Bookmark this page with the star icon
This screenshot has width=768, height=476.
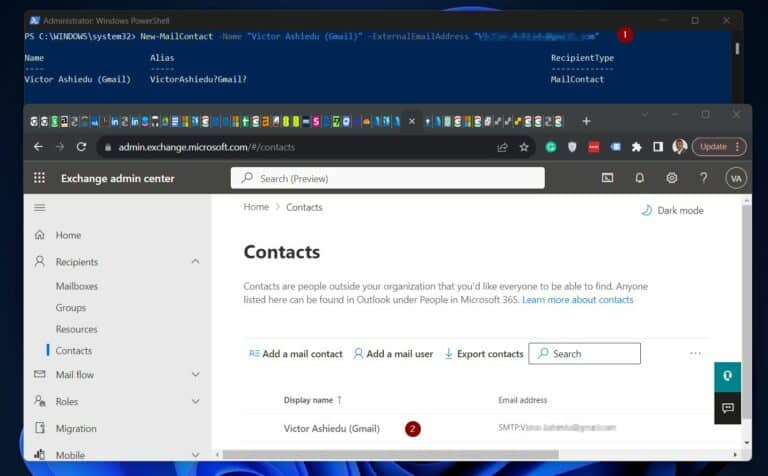pos(524,147)
